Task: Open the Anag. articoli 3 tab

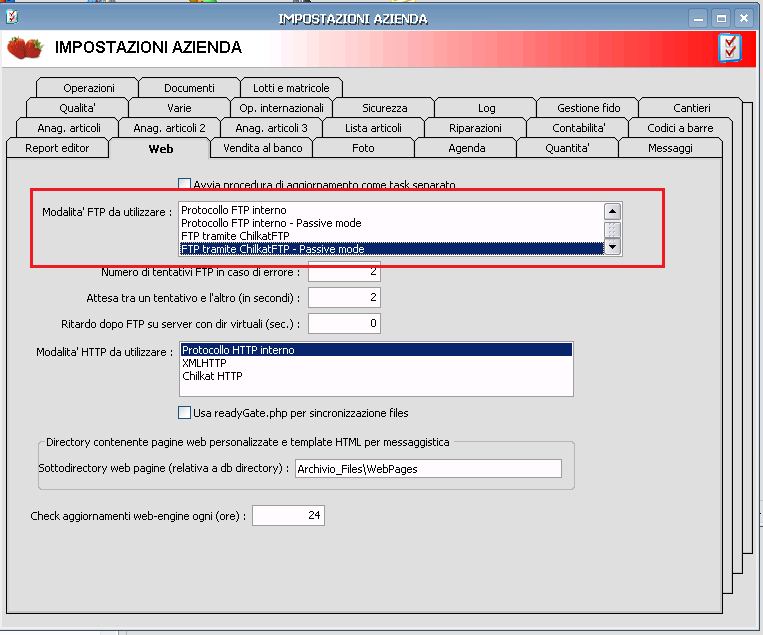Action: [x=272, y=128]
